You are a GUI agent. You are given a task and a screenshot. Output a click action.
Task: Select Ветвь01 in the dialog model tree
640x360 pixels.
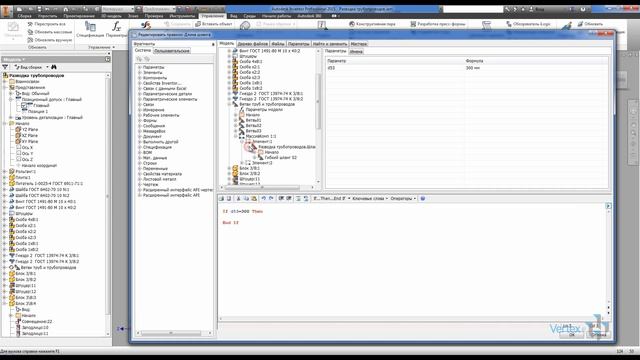[253, 120]
